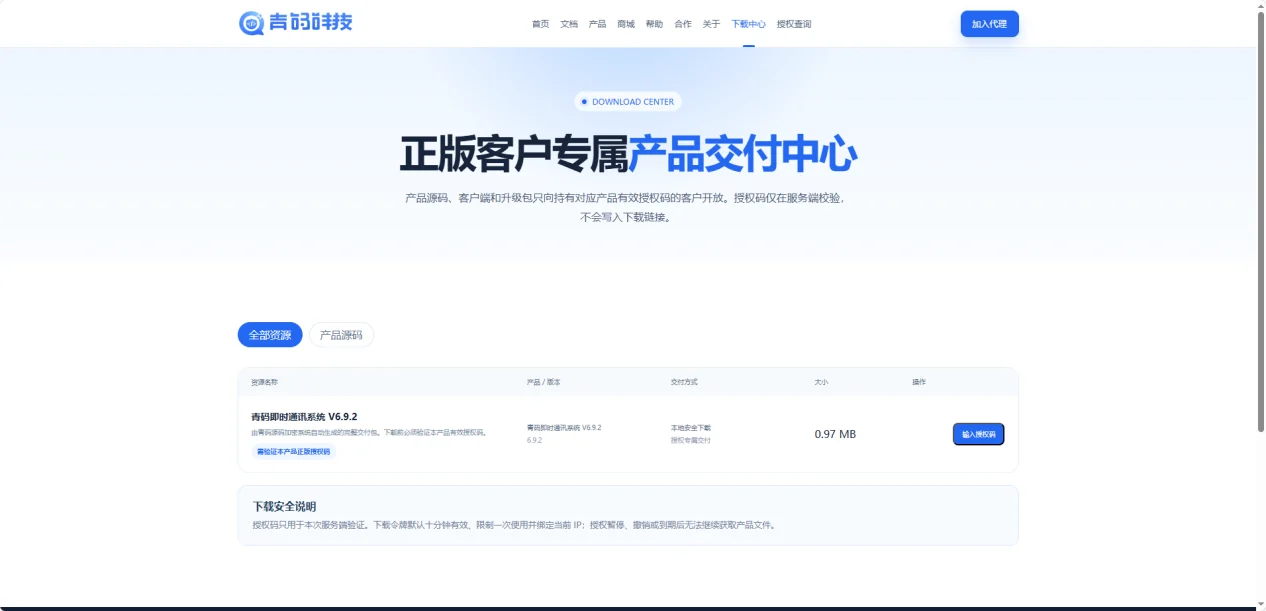Click the 授权专属交付 text
Image resolution: width=1266 pixels, height=611 pixels.
click(x=691, y=440)
